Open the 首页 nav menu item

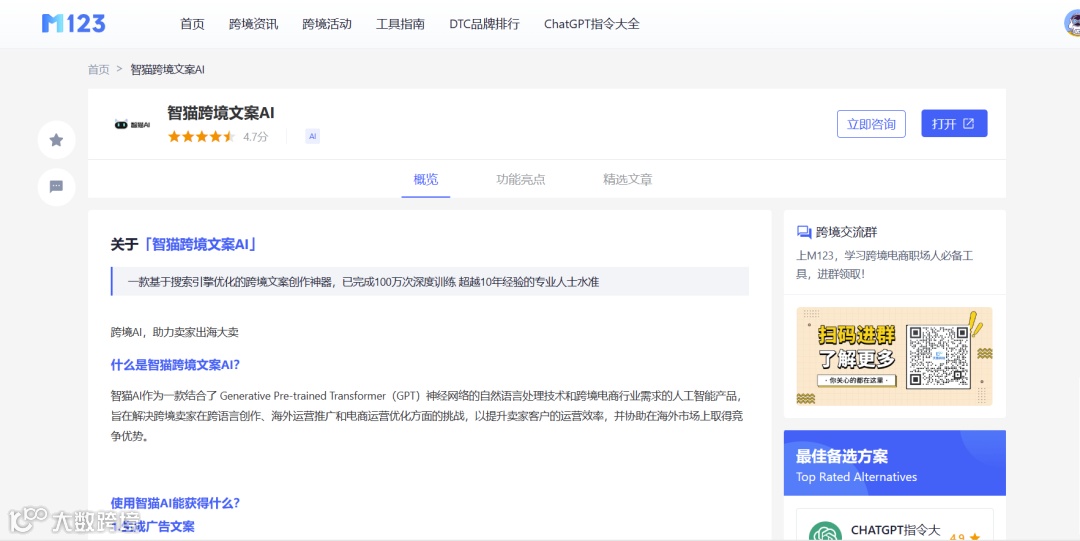point(192,24)
